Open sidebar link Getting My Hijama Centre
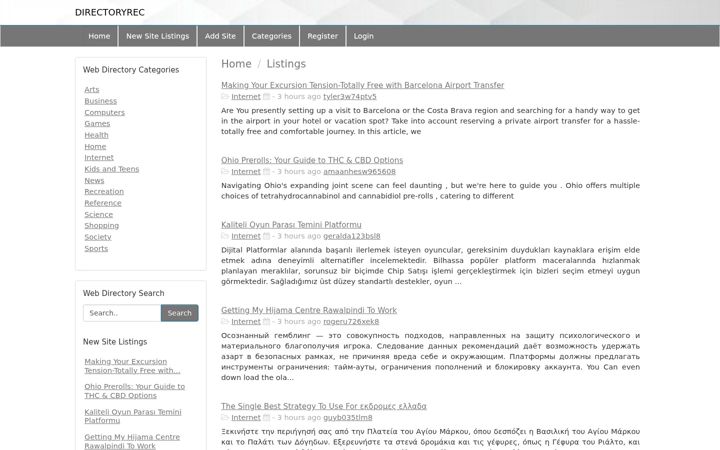 132,441
